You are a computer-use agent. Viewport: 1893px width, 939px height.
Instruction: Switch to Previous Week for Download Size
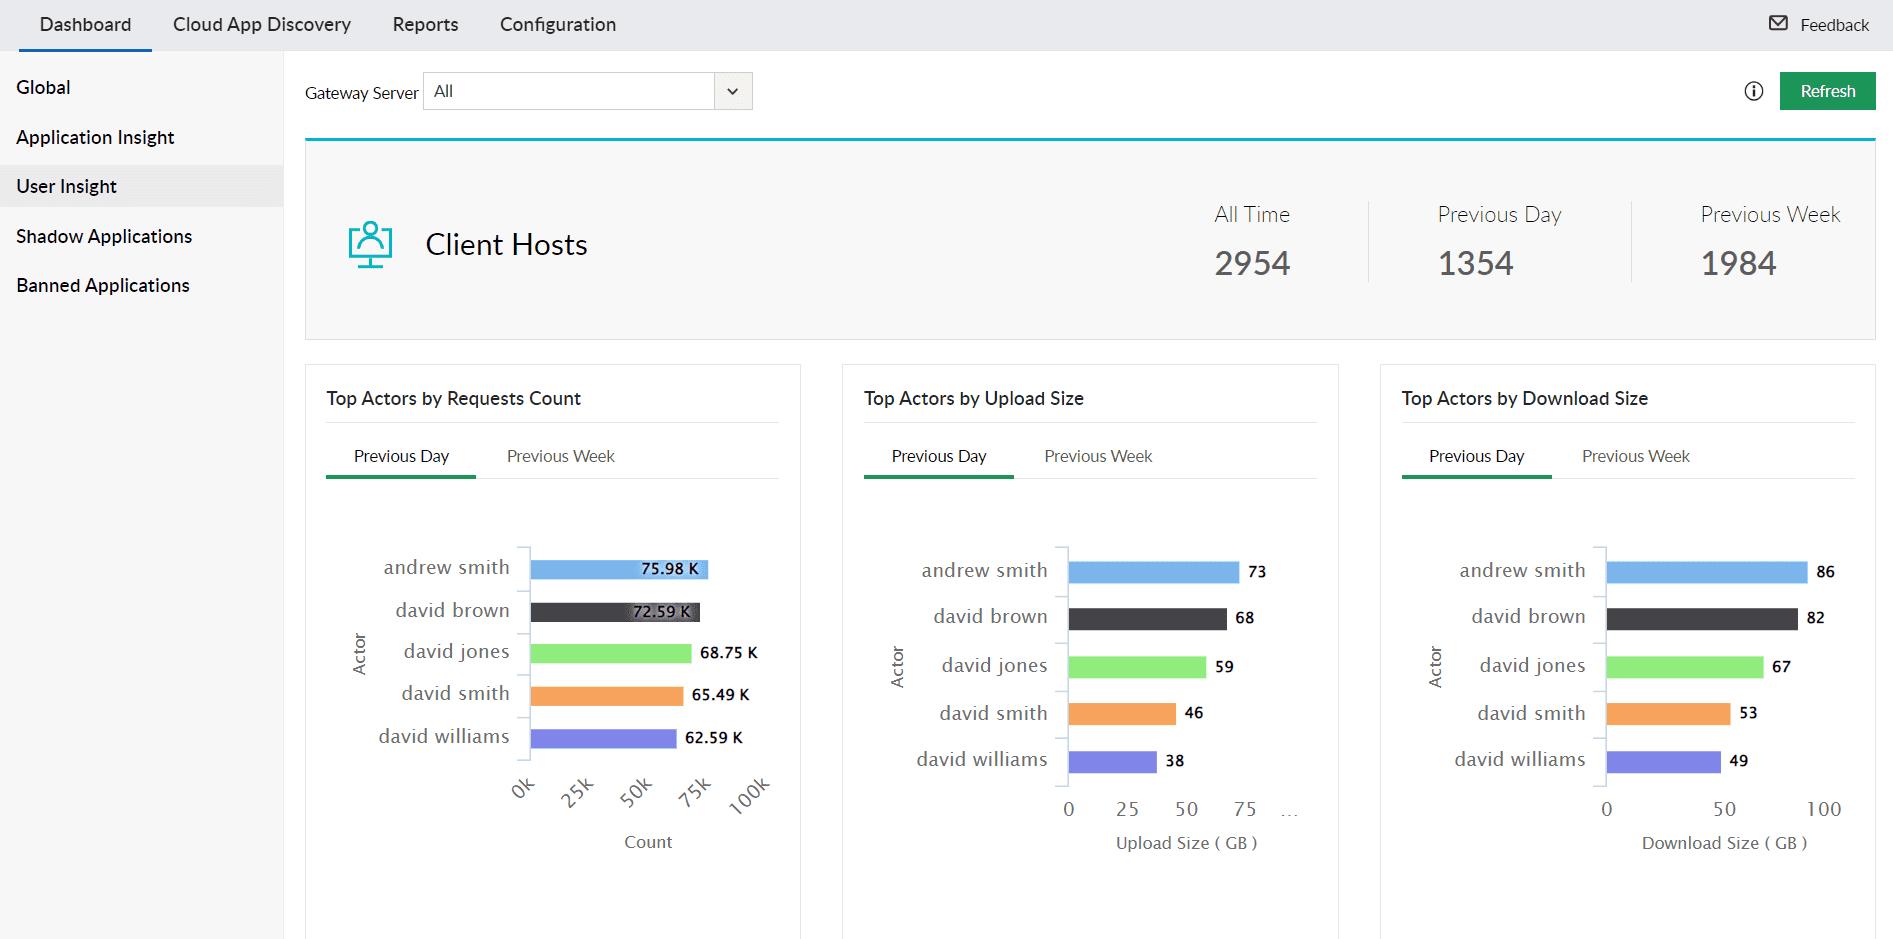[1635, 456]
